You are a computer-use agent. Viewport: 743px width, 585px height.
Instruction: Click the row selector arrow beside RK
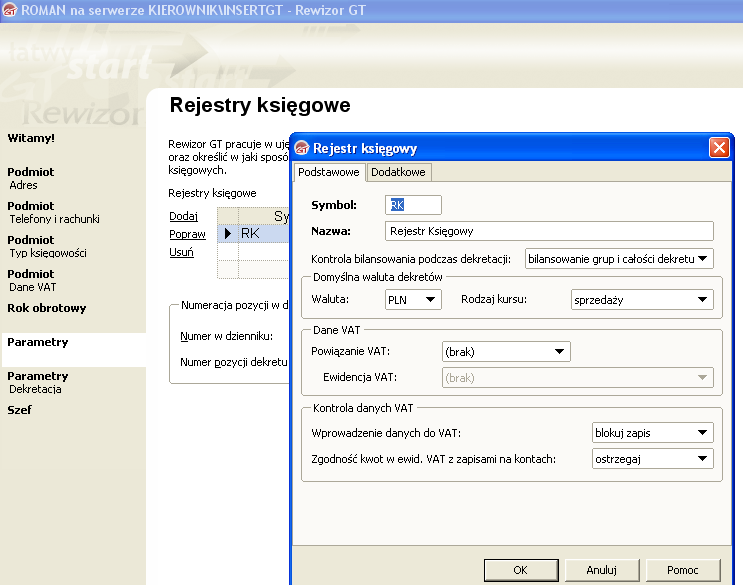click(228, 234)
